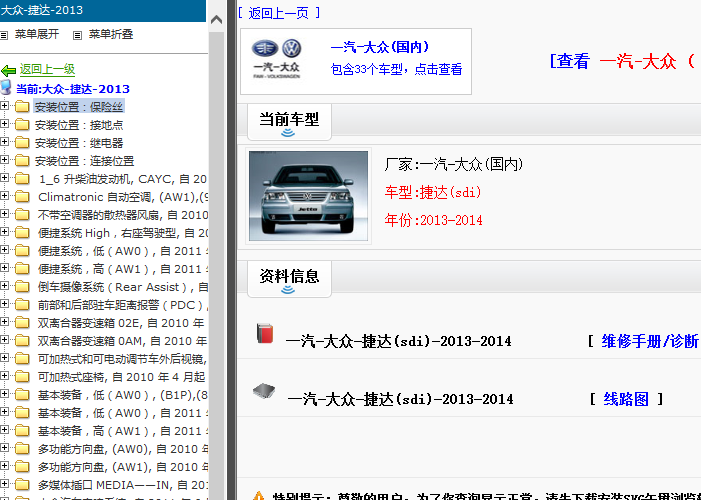Expand the 安装位置：连接位置 node

(x=4, y=160)
